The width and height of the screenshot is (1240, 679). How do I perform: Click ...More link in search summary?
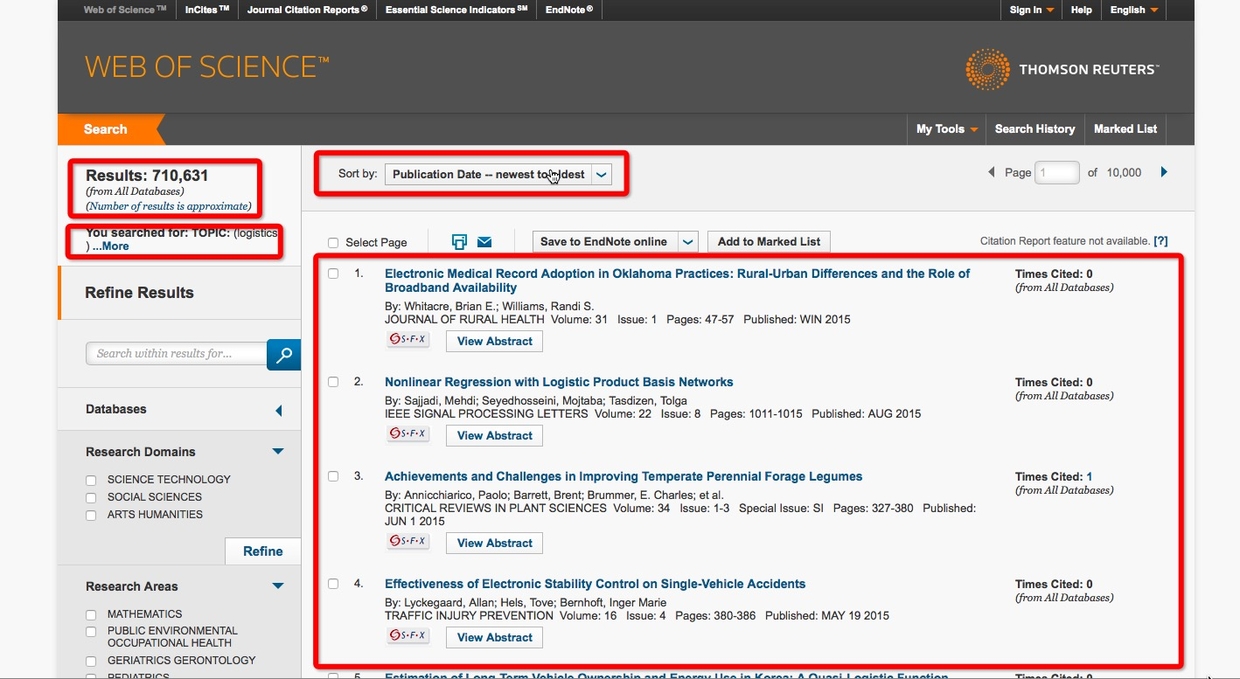[110, 246]
